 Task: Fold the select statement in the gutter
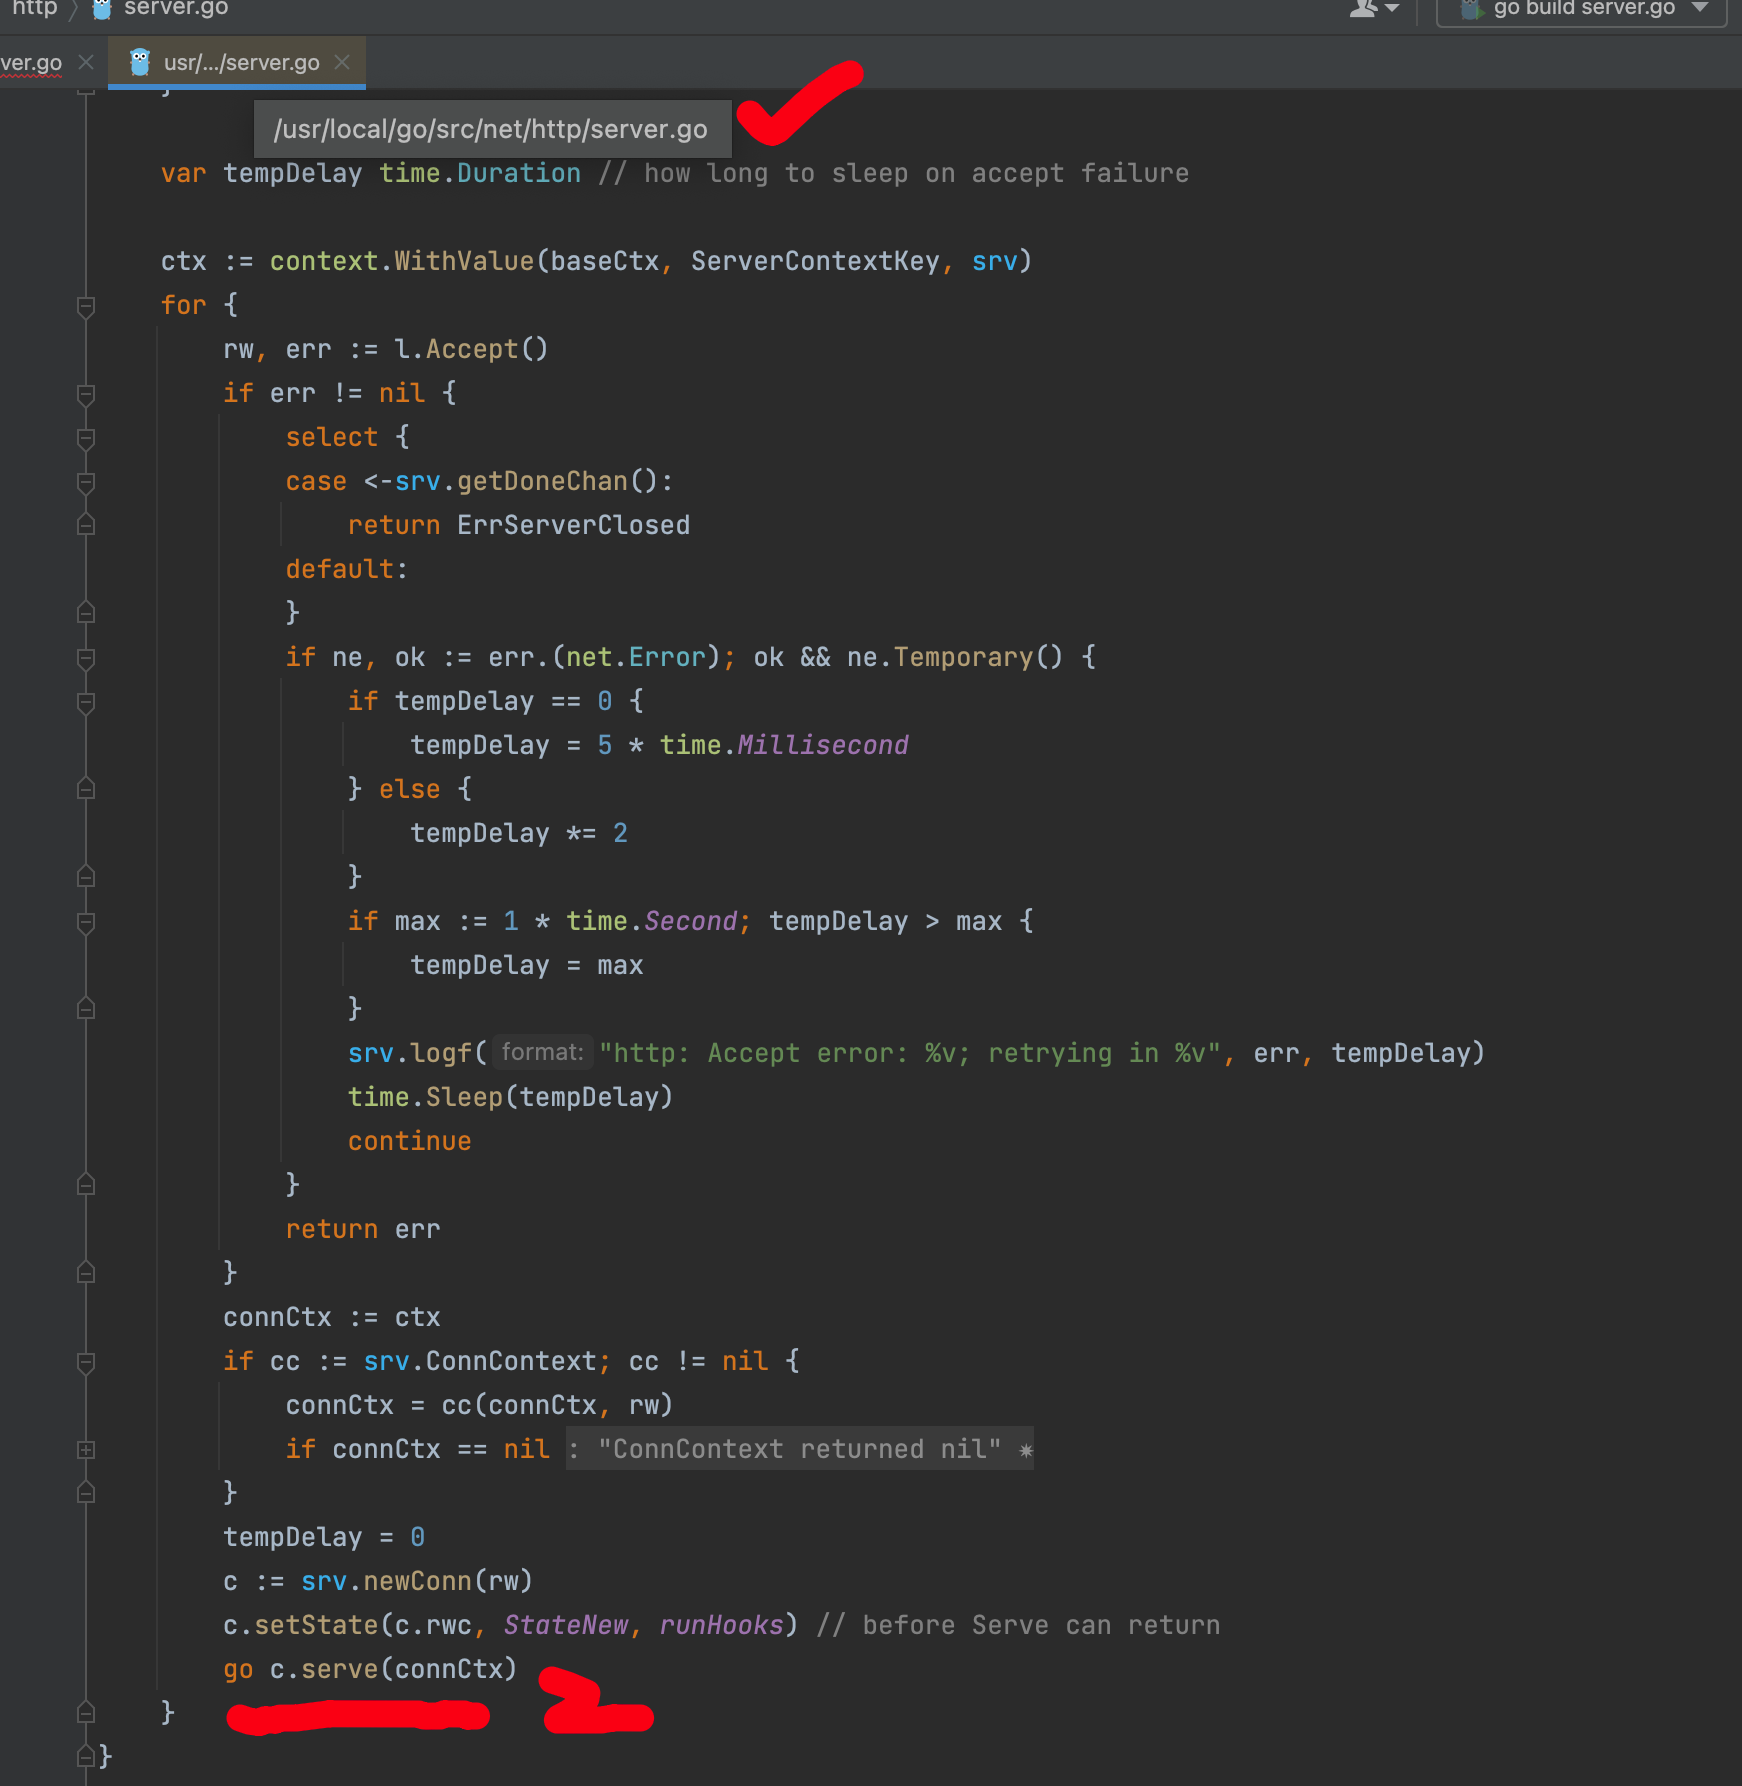[x=86, y=438]
